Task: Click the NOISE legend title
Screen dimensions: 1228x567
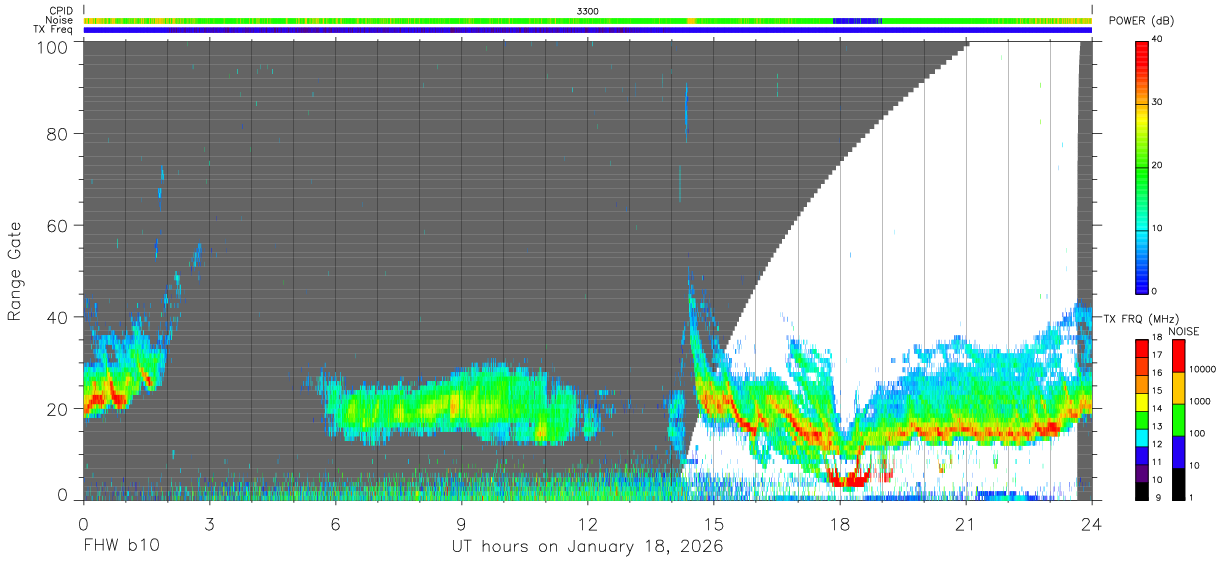Action: (x=1184, y=331)
